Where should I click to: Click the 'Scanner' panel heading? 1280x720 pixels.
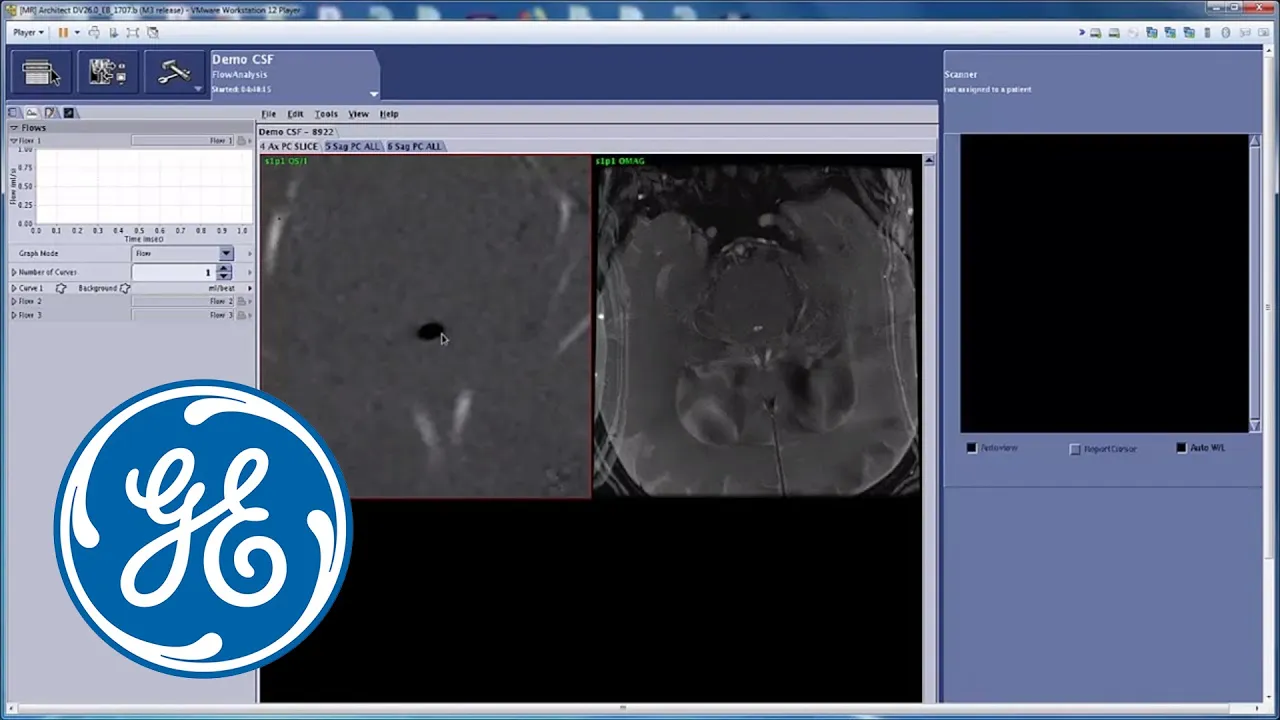[x=961, y=75]
